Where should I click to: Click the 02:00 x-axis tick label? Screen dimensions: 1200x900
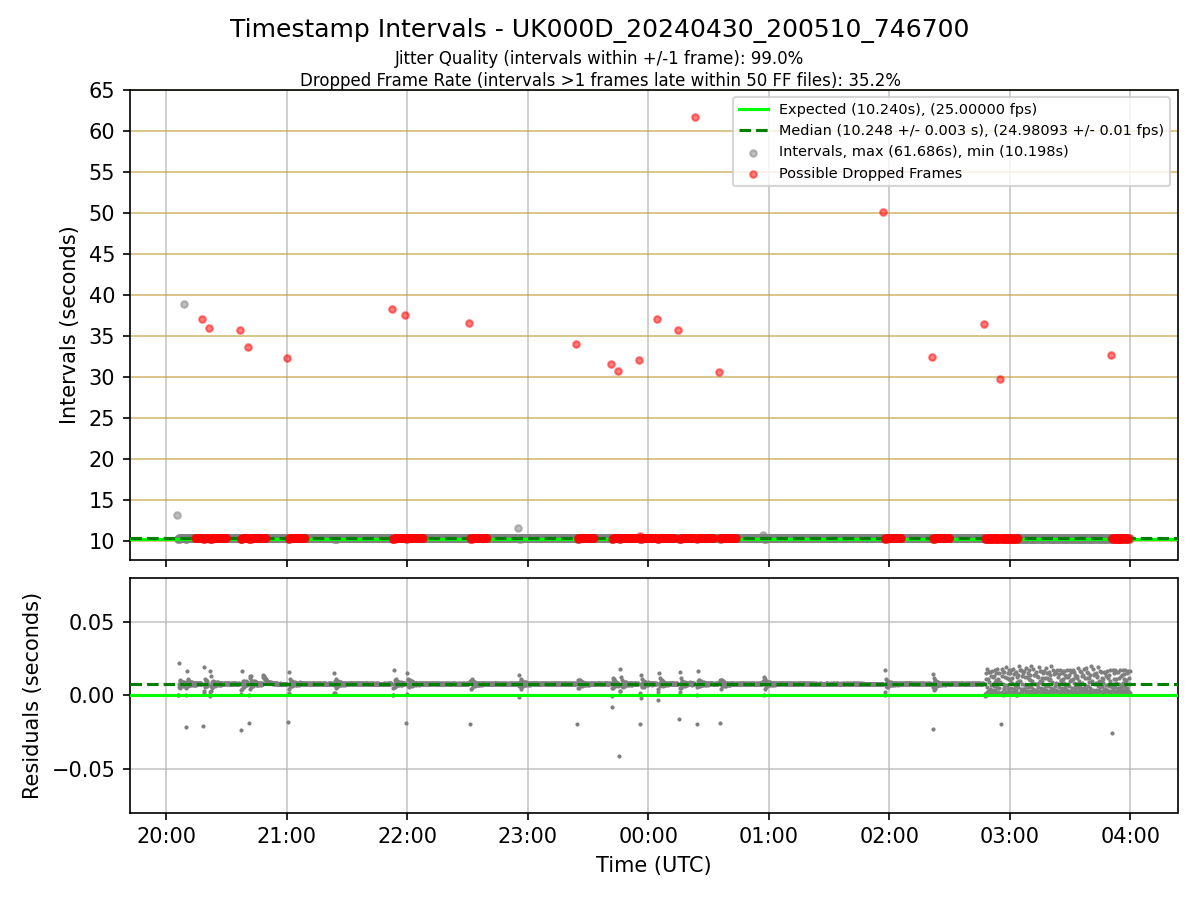(x=889, y=836)
